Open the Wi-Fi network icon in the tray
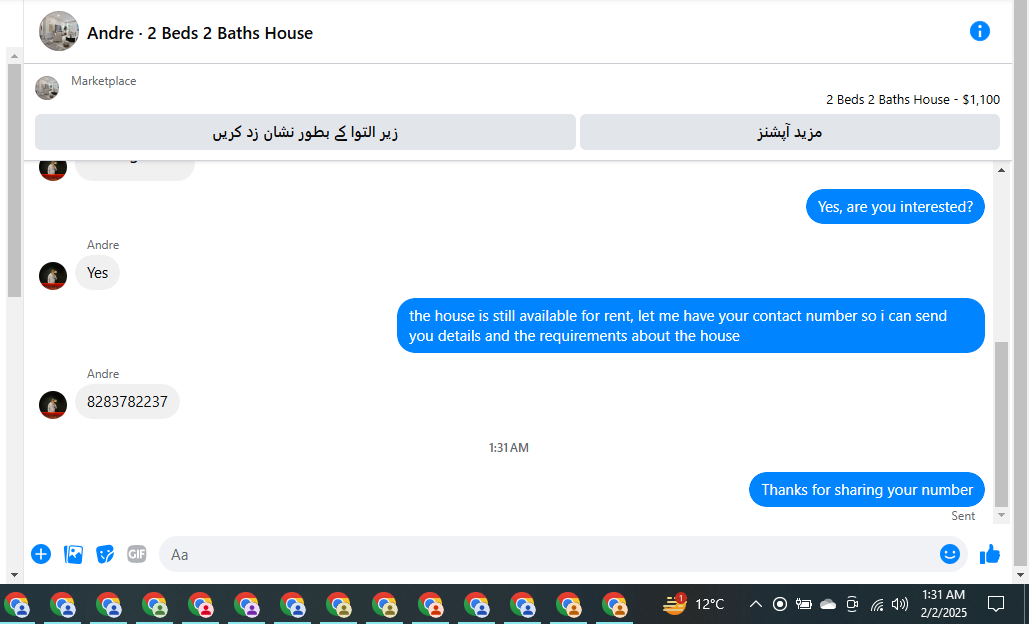The height and width of the screenshot is (624, 1029). (x=877, y=604)
